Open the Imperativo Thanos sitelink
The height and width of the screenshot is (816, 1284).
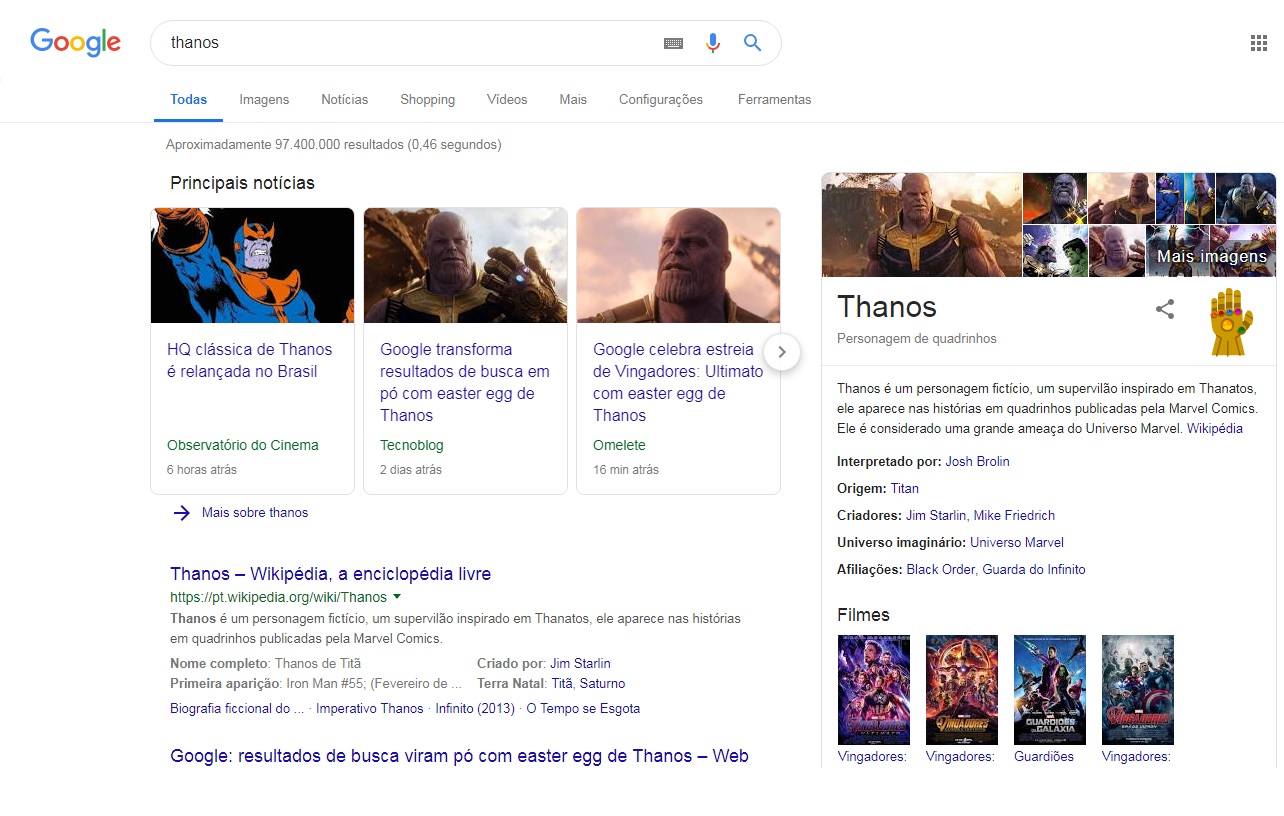click(370, 708)
